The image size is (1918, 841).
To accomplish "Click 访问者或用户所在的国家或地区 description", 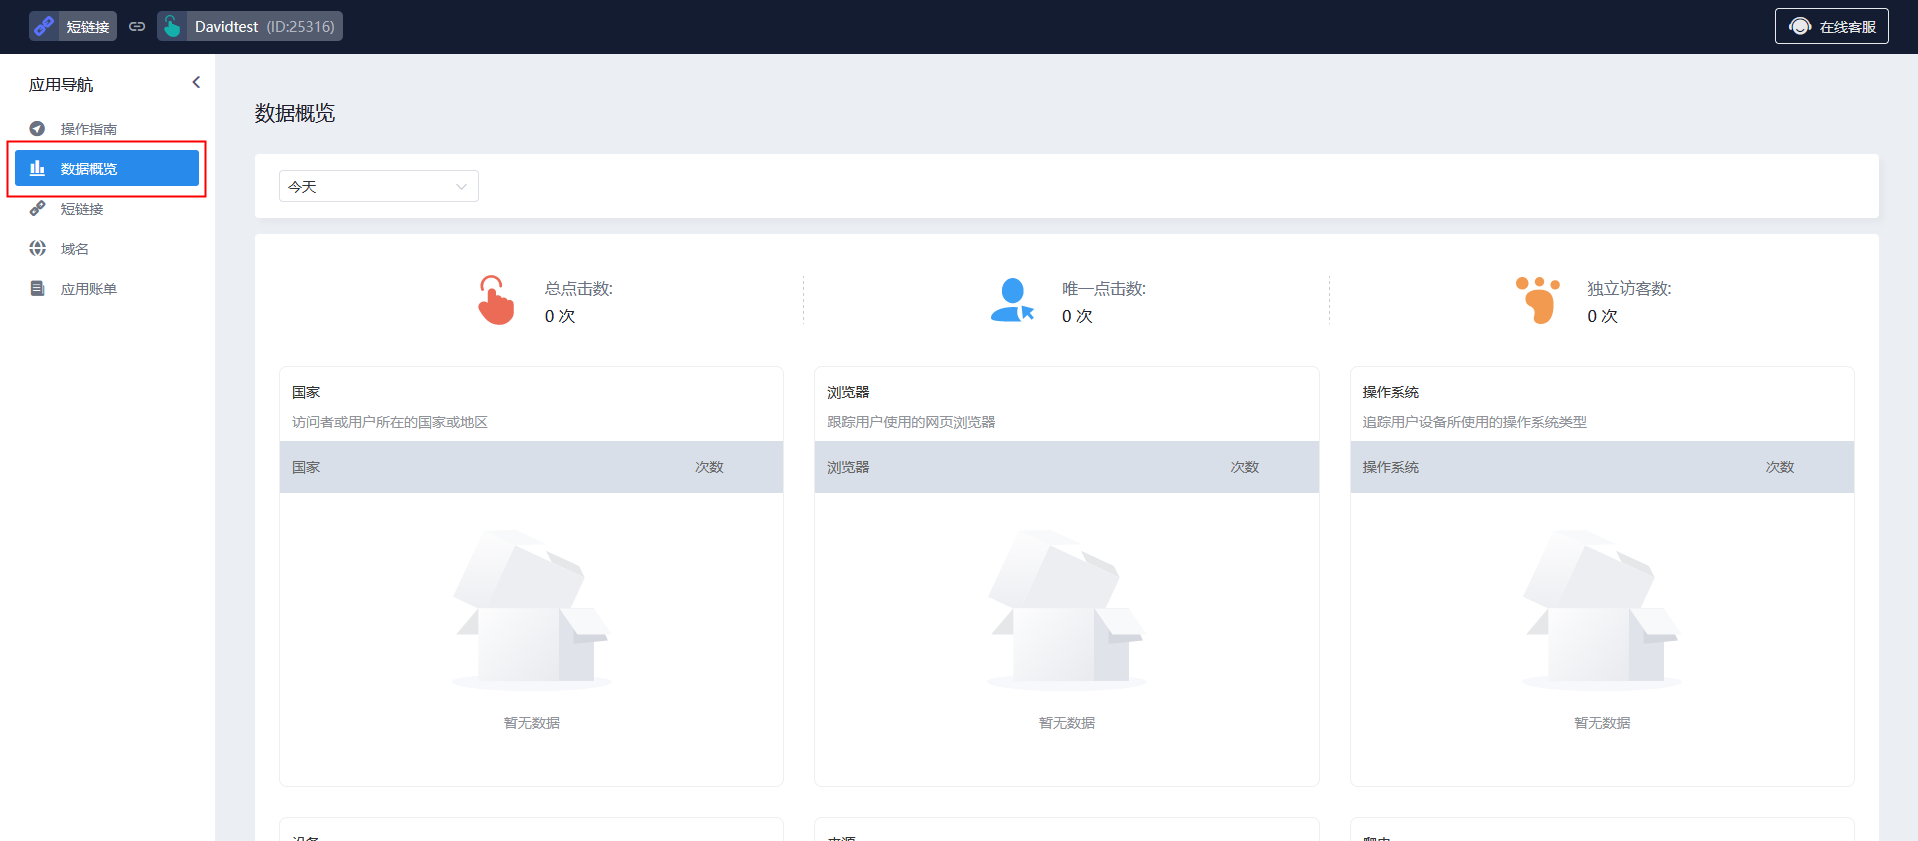I will pyautogui.click(x=390, y=422).
